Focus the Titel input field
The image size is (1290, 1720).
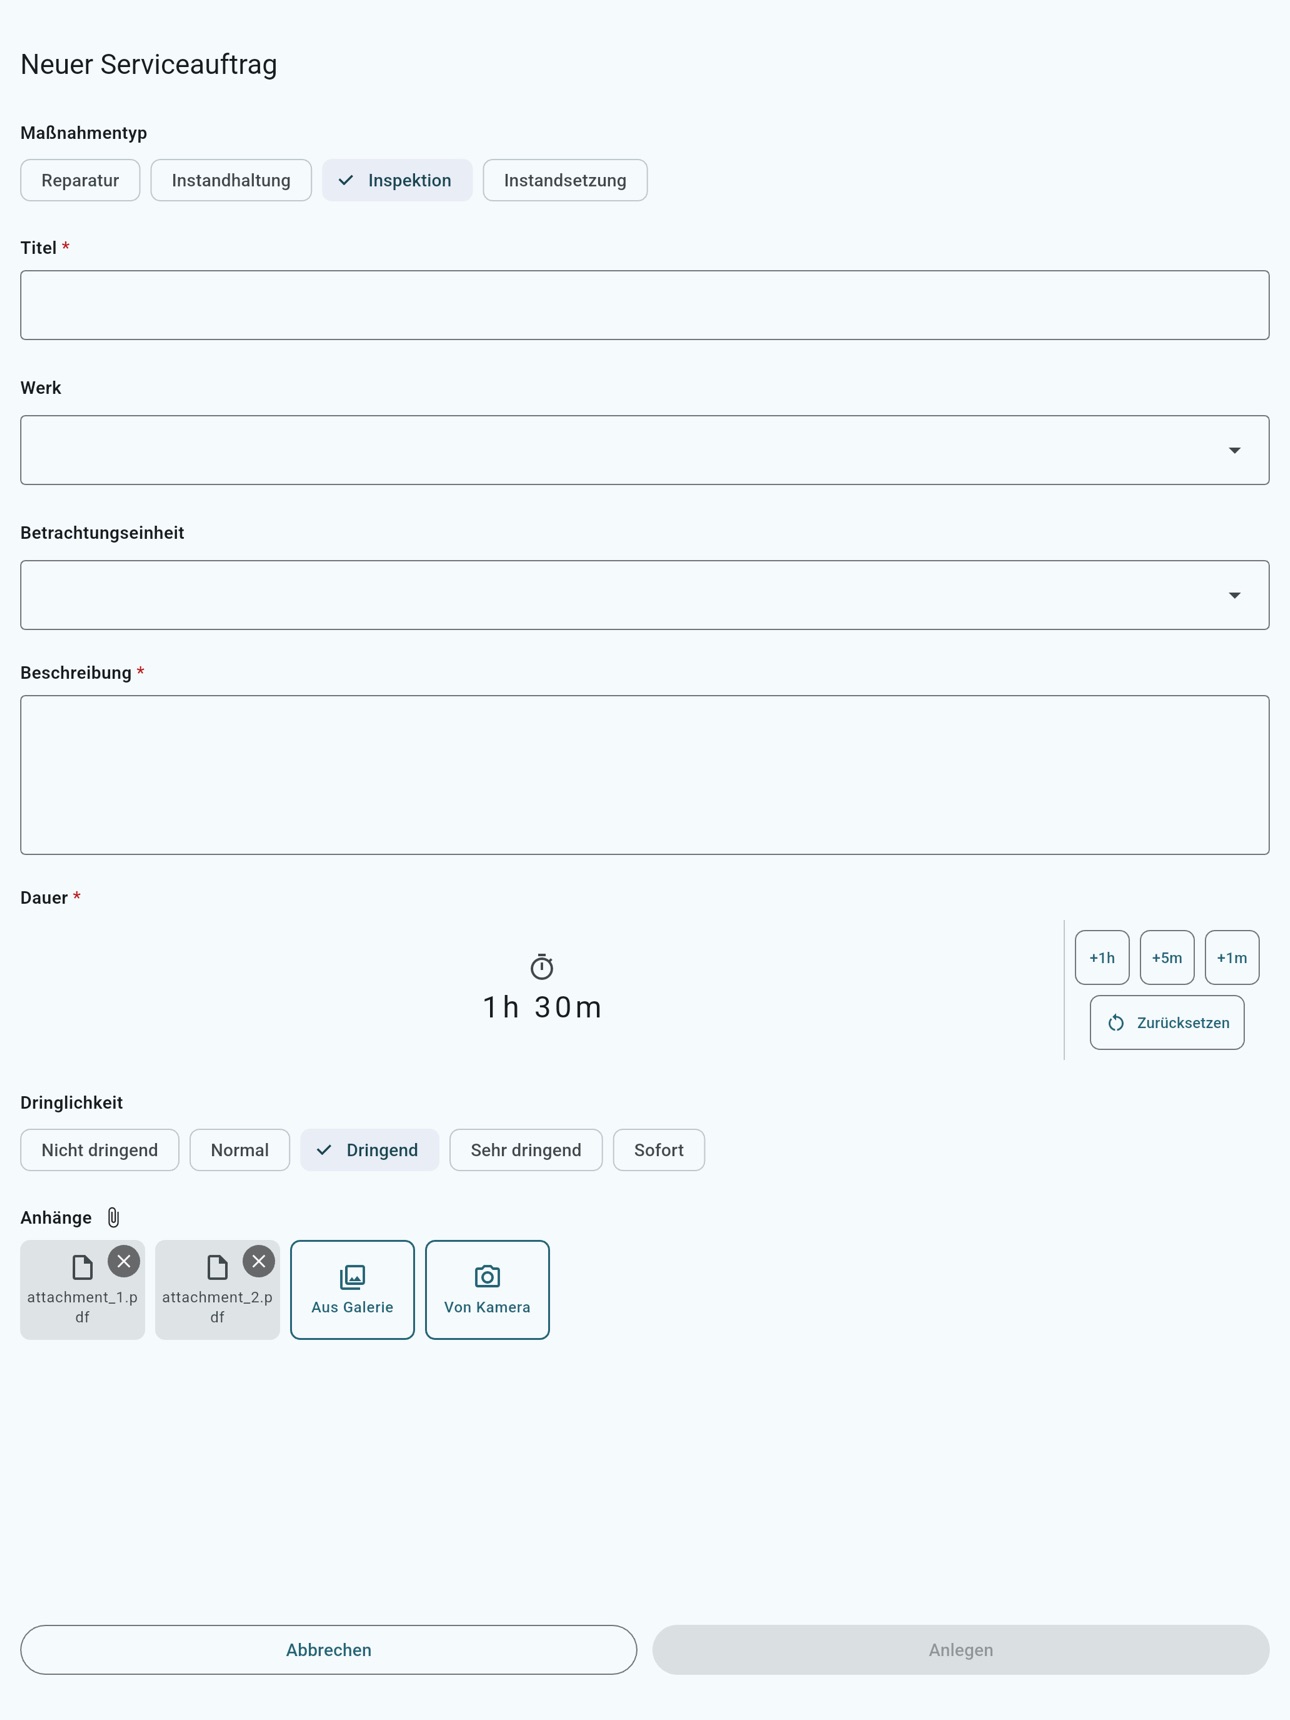tap(645, 305)
